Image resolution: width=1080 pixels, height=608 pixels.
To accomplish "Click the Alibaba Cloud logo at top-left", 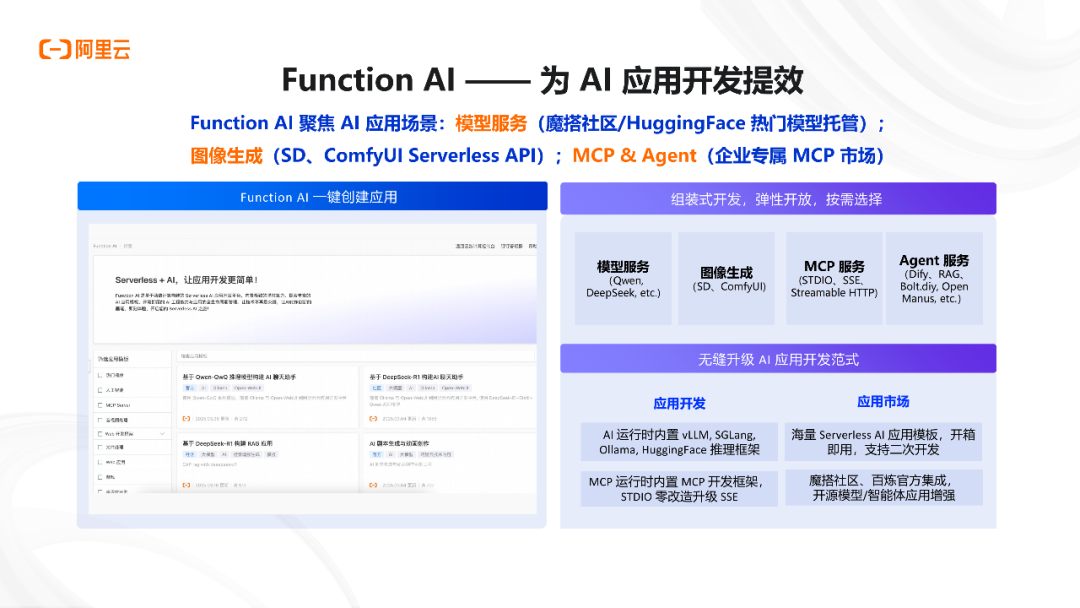I will [x=85, y=50].
